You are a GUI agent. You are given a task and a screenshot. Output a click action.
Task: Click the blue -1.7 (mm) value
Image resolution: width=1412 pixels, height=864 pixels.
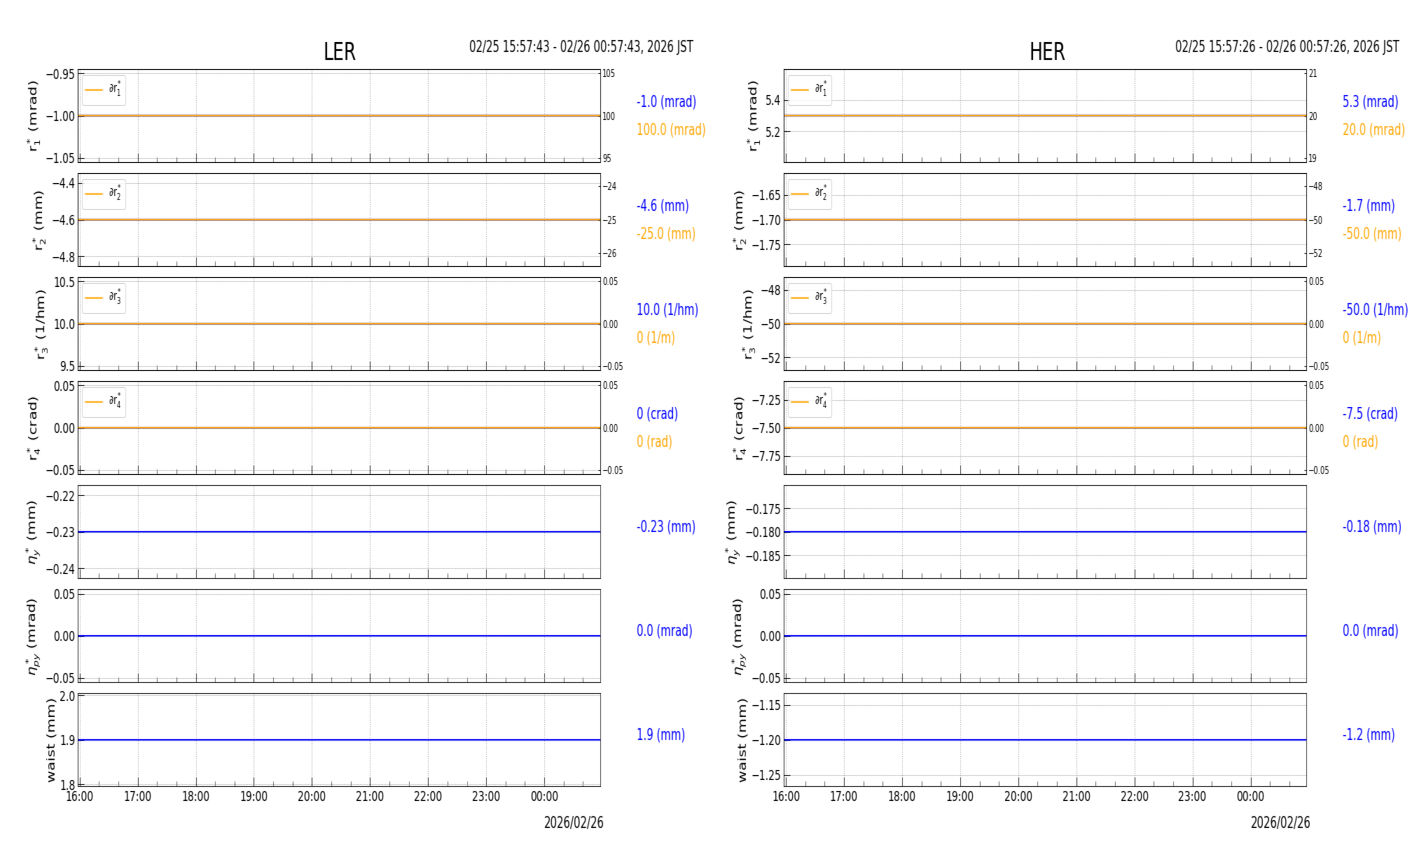click(1368, 206)
